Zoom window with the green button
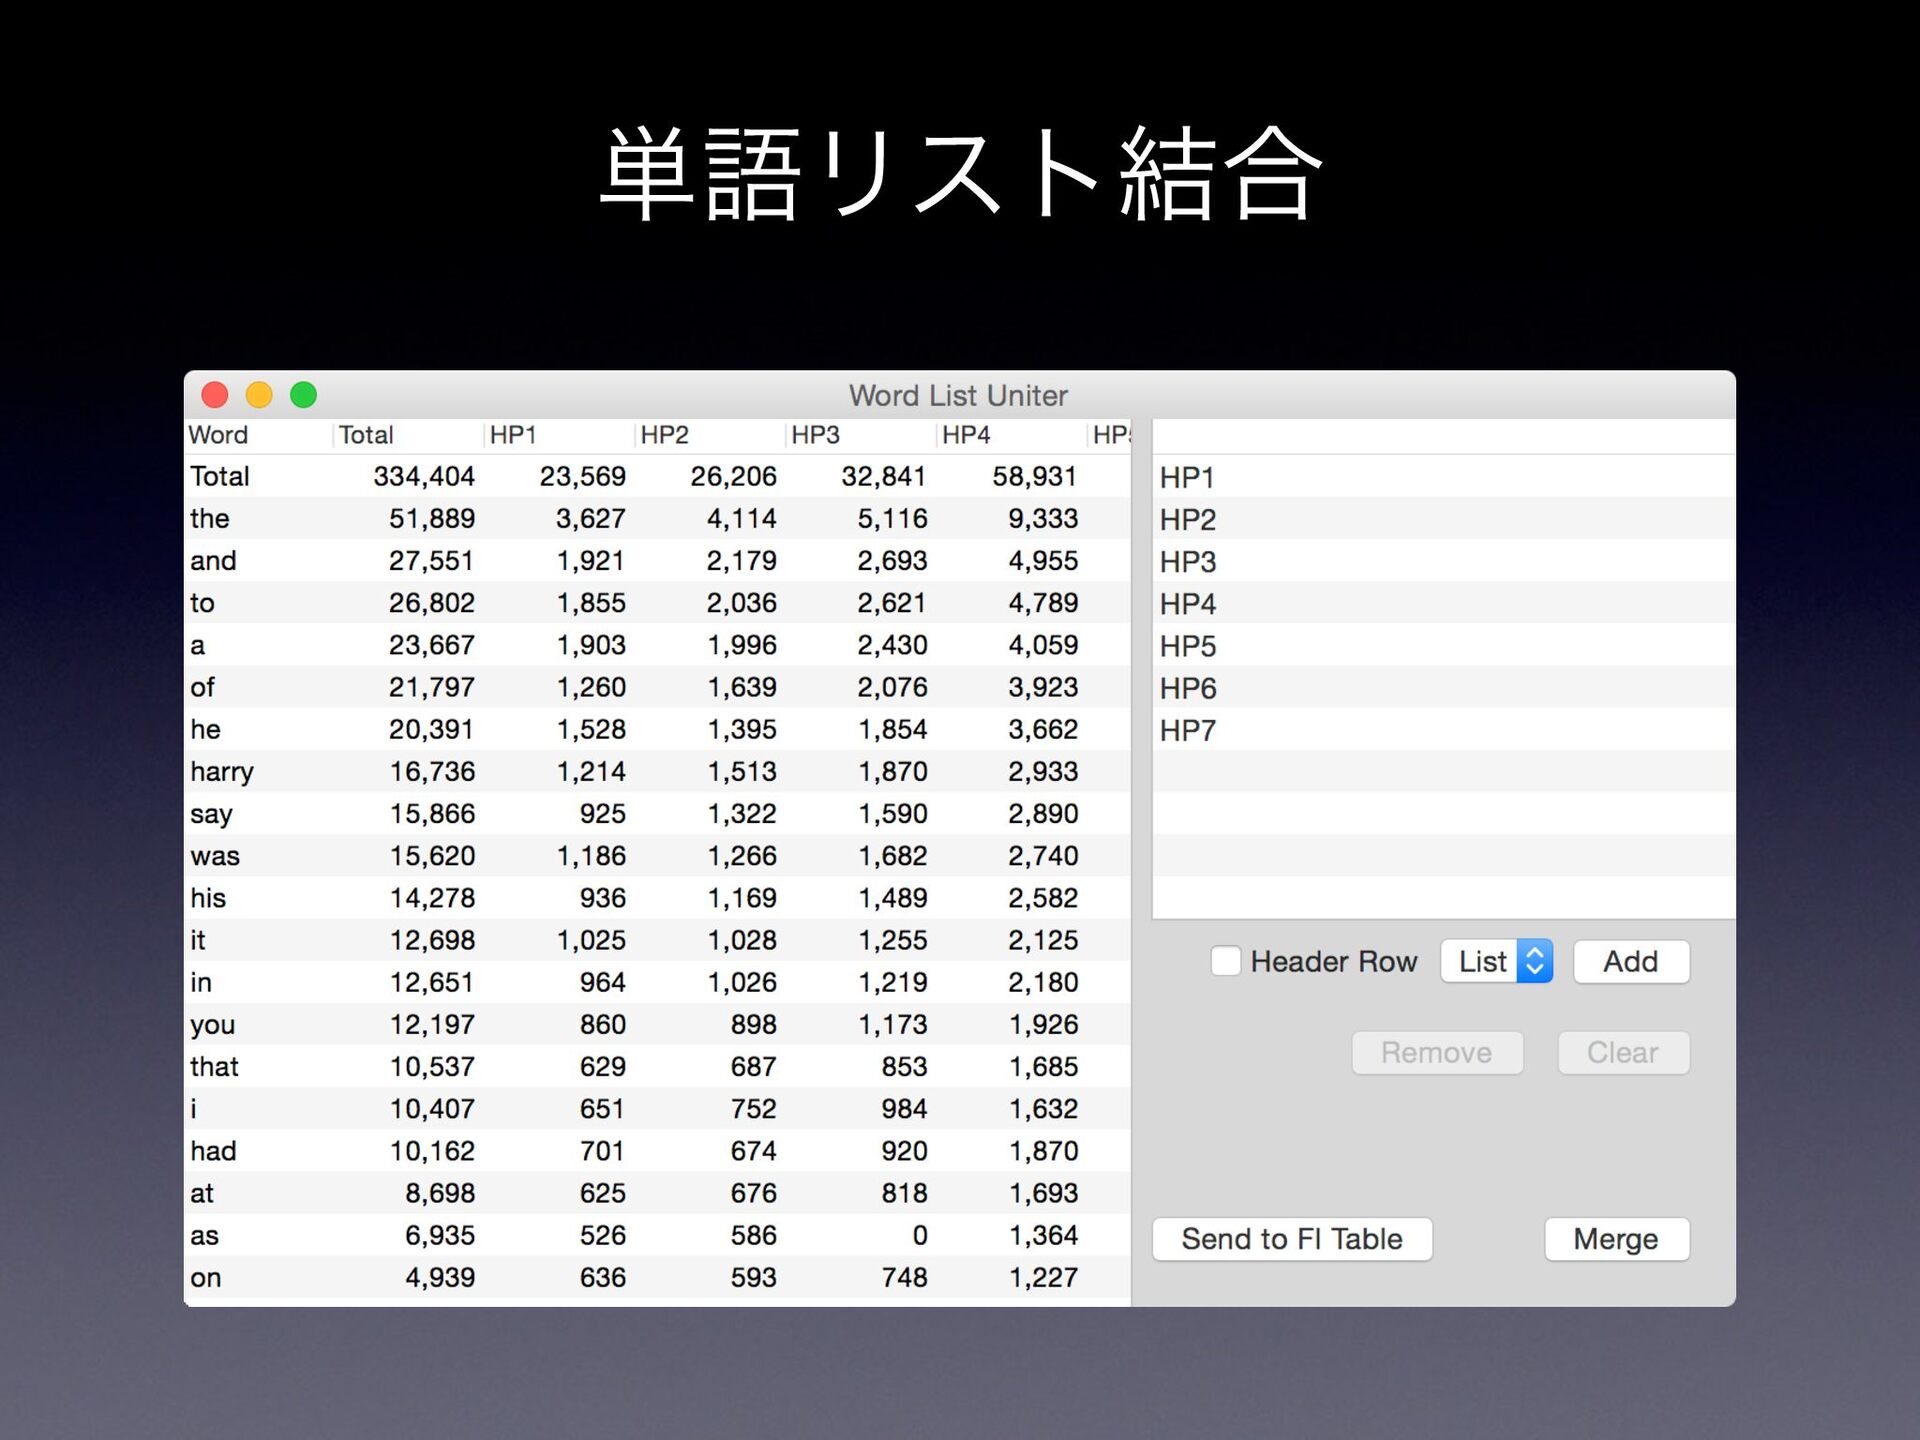The width and height of the screenshot is (1920, 1440). coord(303,395)
